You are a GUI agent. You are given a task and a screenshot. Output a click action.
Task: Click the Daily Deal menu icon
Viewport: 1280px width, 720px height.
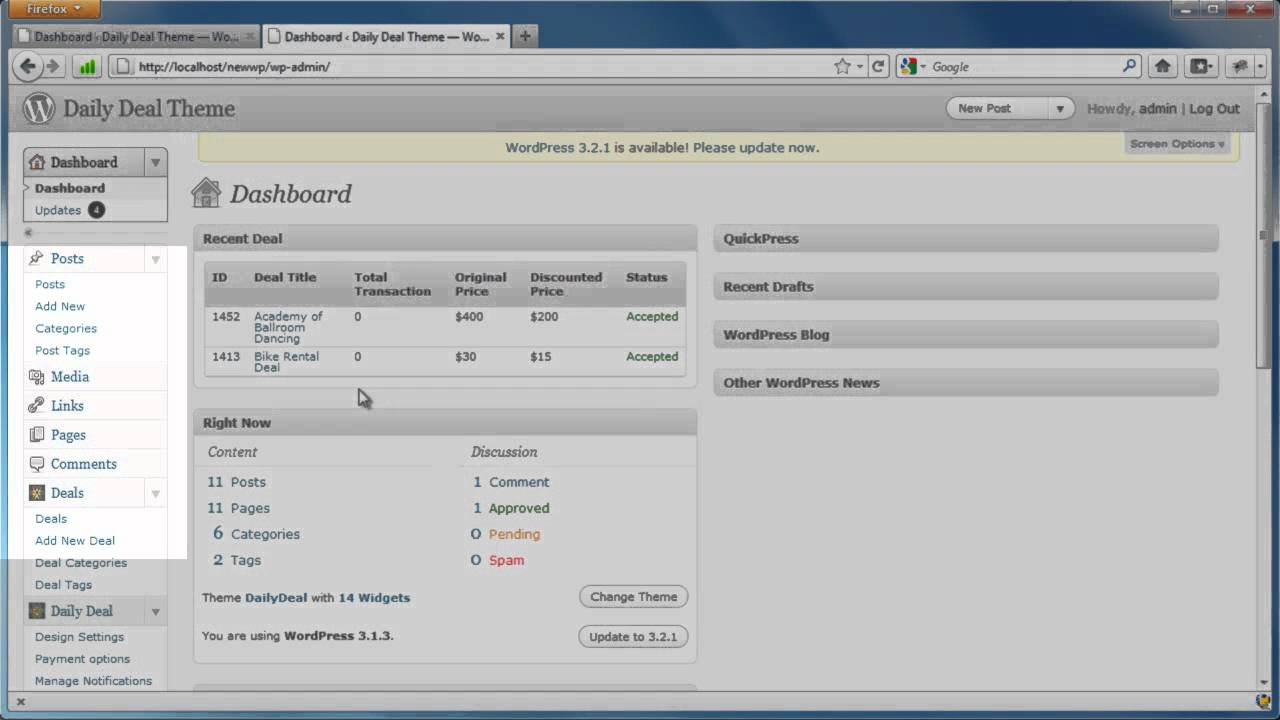click(37, 611)
